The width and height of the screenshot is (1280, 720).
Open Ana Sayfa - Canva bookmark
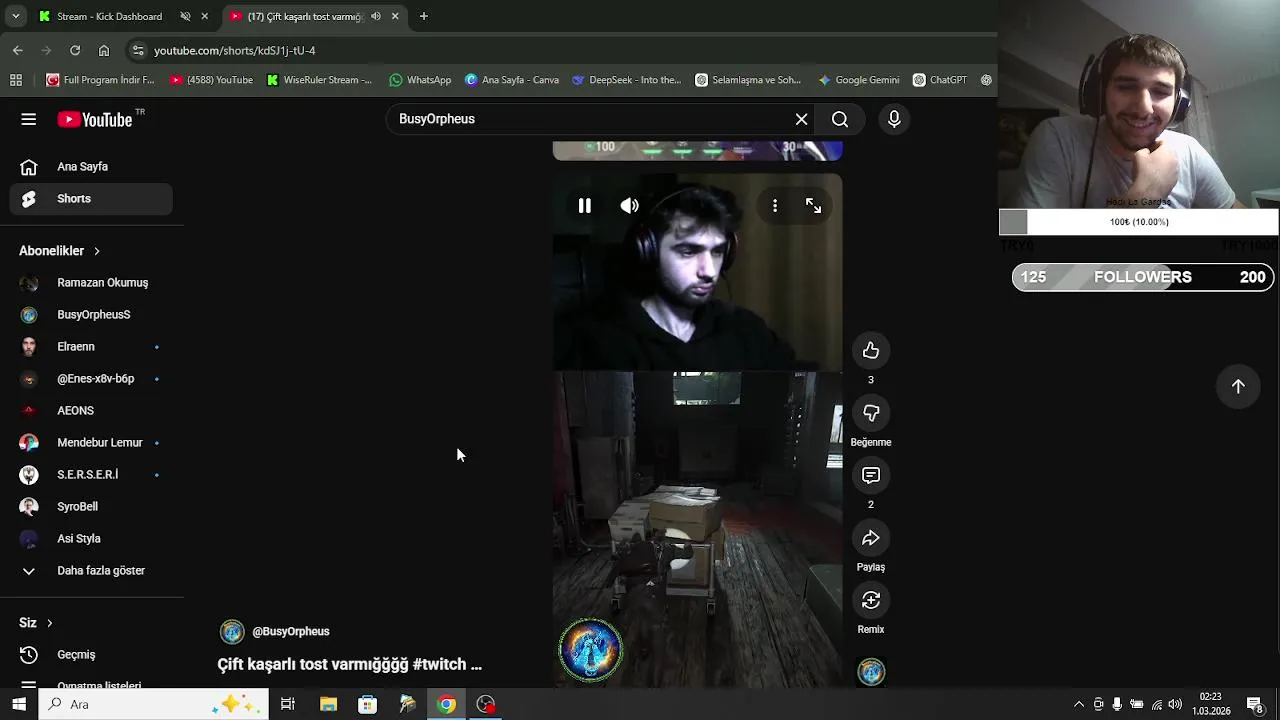point(512,80)
